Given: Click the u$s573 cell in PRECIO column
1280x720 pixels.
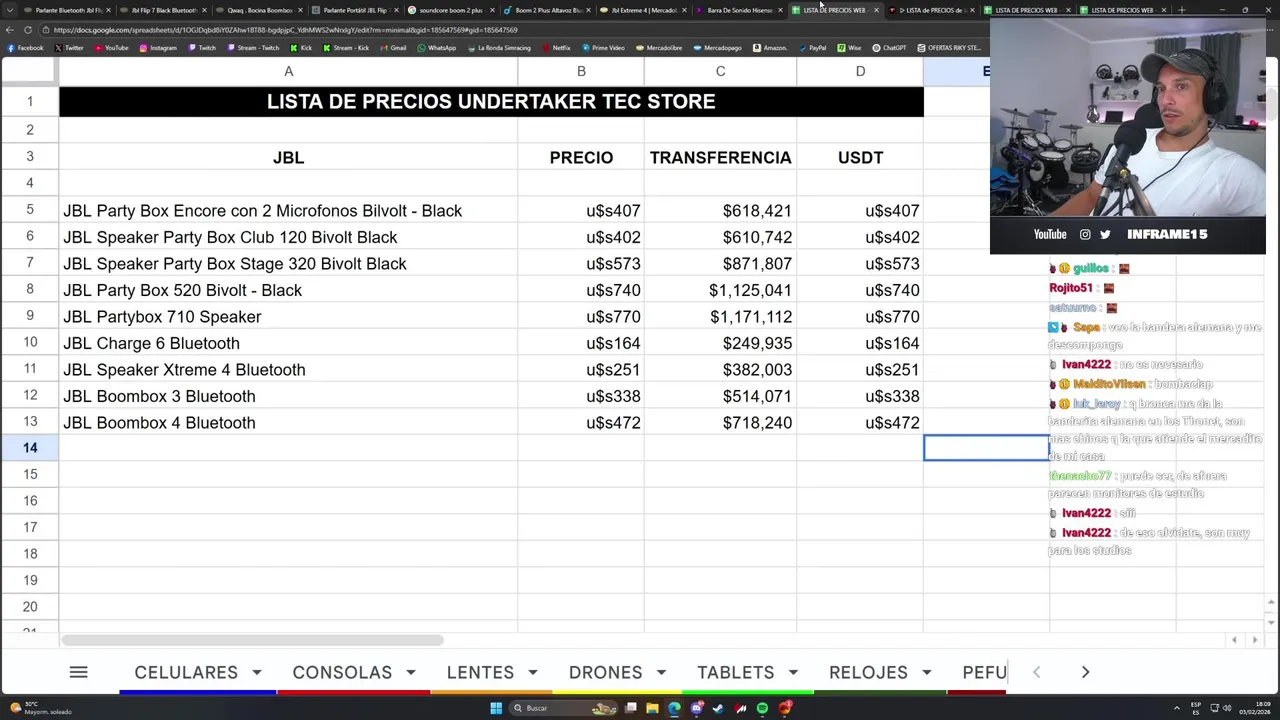Looking at the screenshot, I should pos(581,263).
